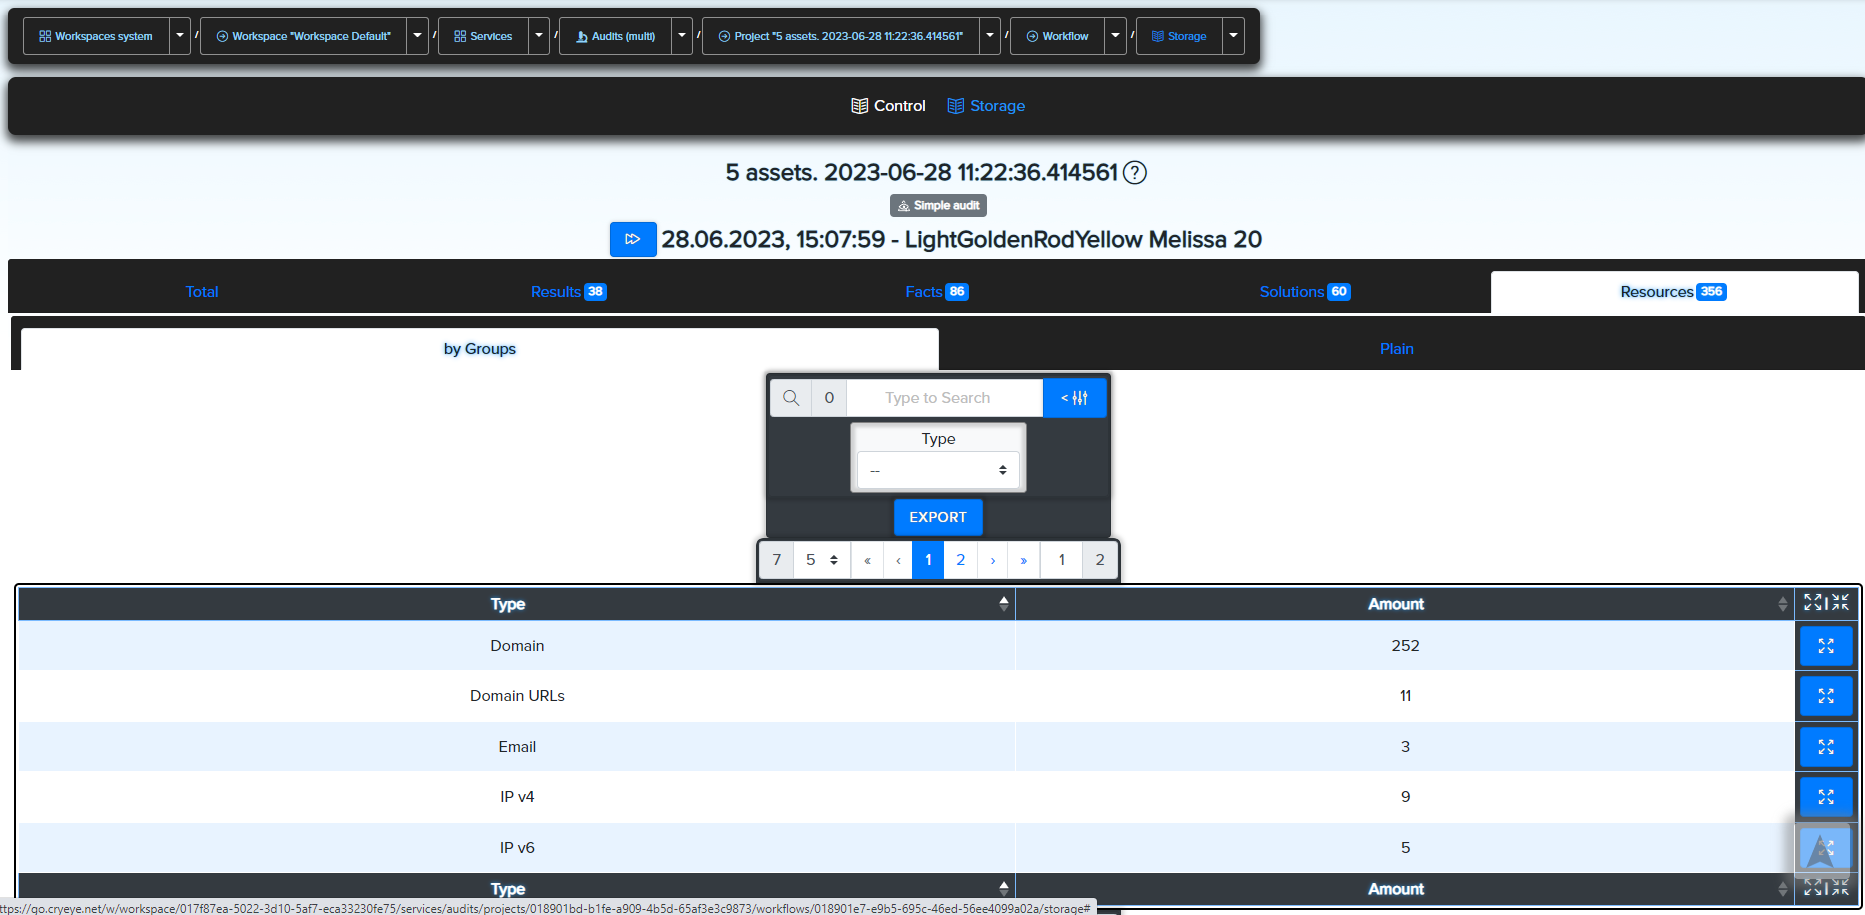The height and width of the screenshot is (915, 1865).
Task: Select the Resources tab
Action: pos(1674,292)
